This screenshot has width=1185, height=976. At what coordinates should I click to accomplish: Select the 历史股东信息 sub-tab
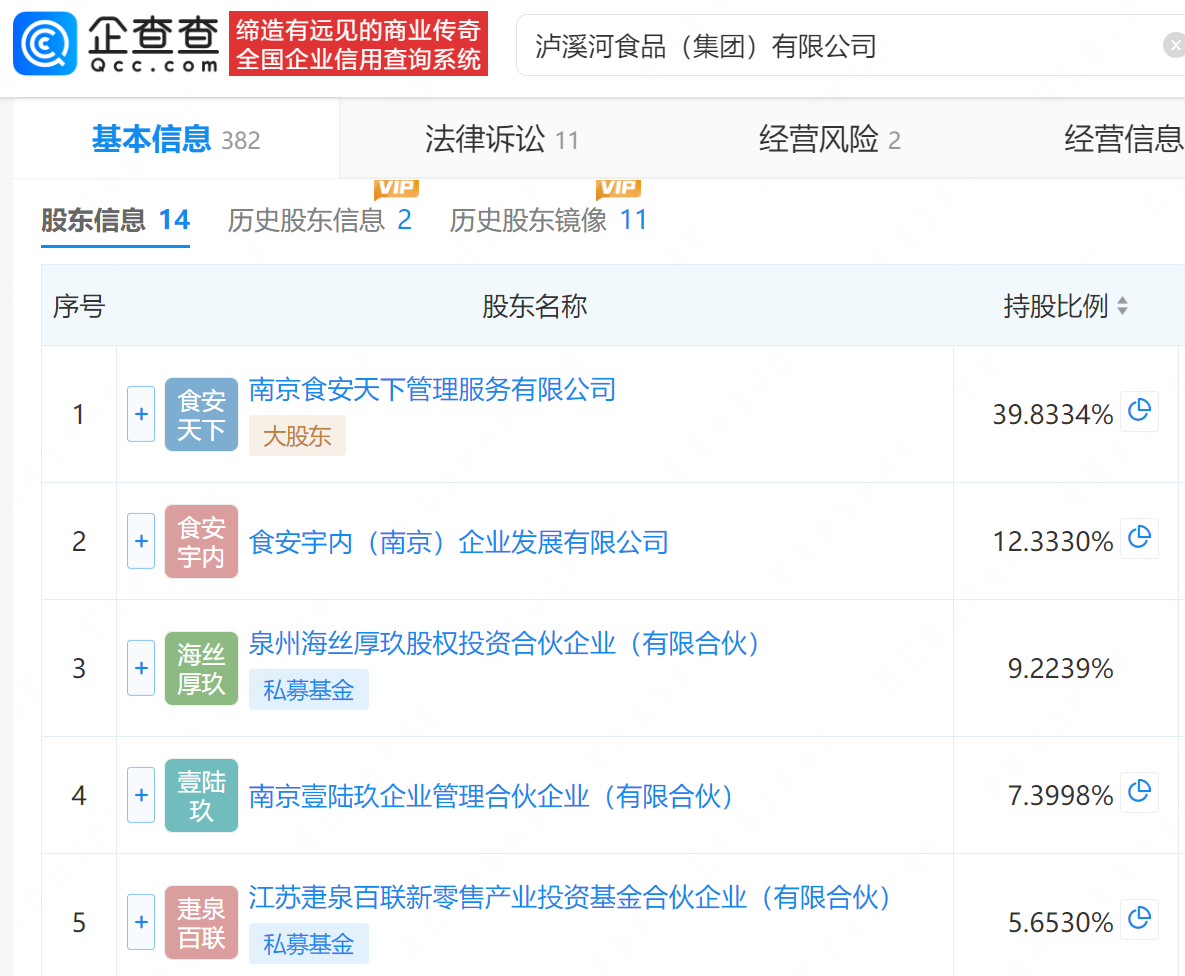[320, 220]
